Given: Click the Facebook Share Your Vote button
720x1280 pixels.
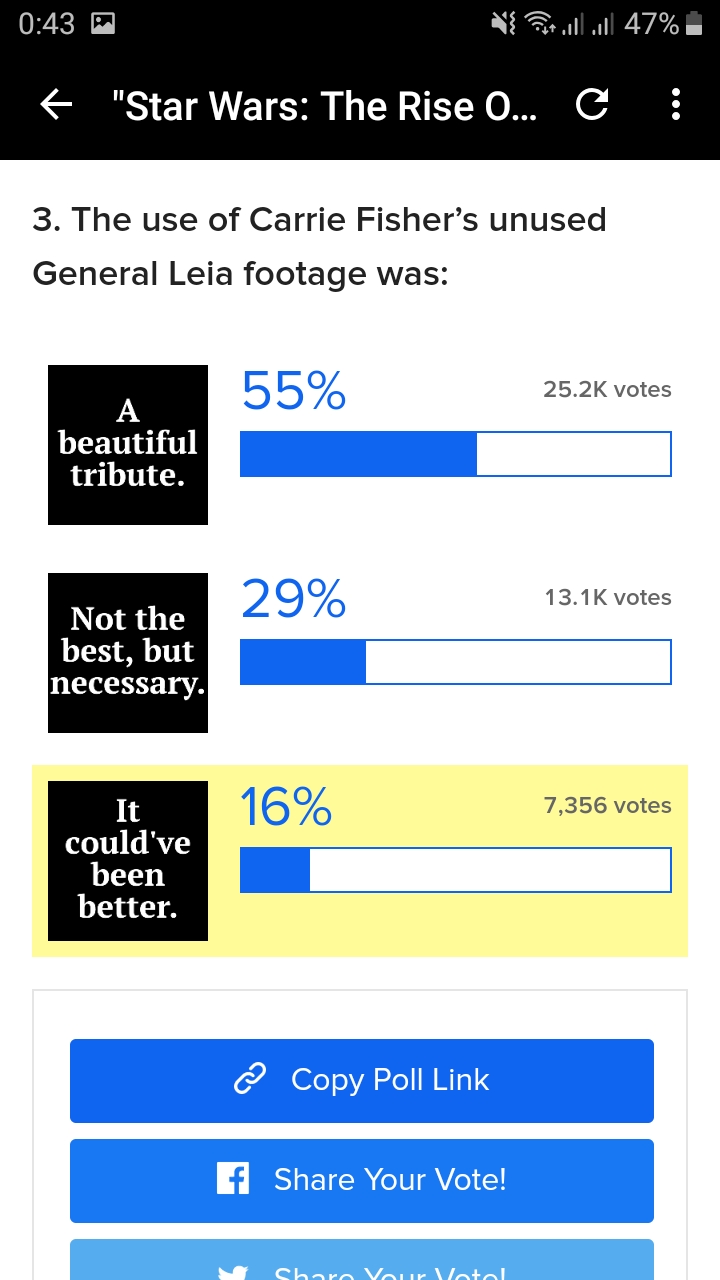Looking at the screenshot, I should point(362,1181).
